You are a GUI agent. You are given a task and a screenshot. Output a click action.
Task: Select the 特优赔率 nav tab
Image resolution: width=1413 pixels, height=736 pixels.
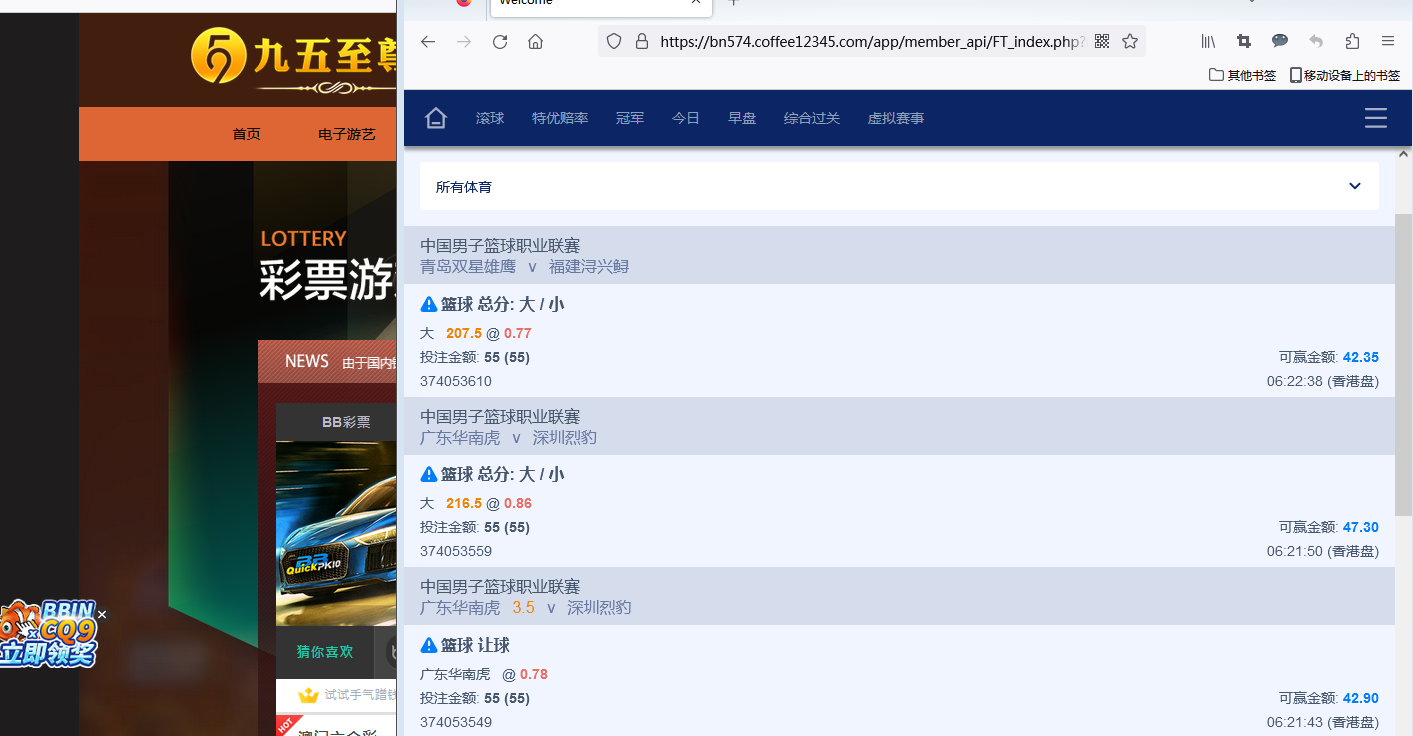tap(560, 118)
